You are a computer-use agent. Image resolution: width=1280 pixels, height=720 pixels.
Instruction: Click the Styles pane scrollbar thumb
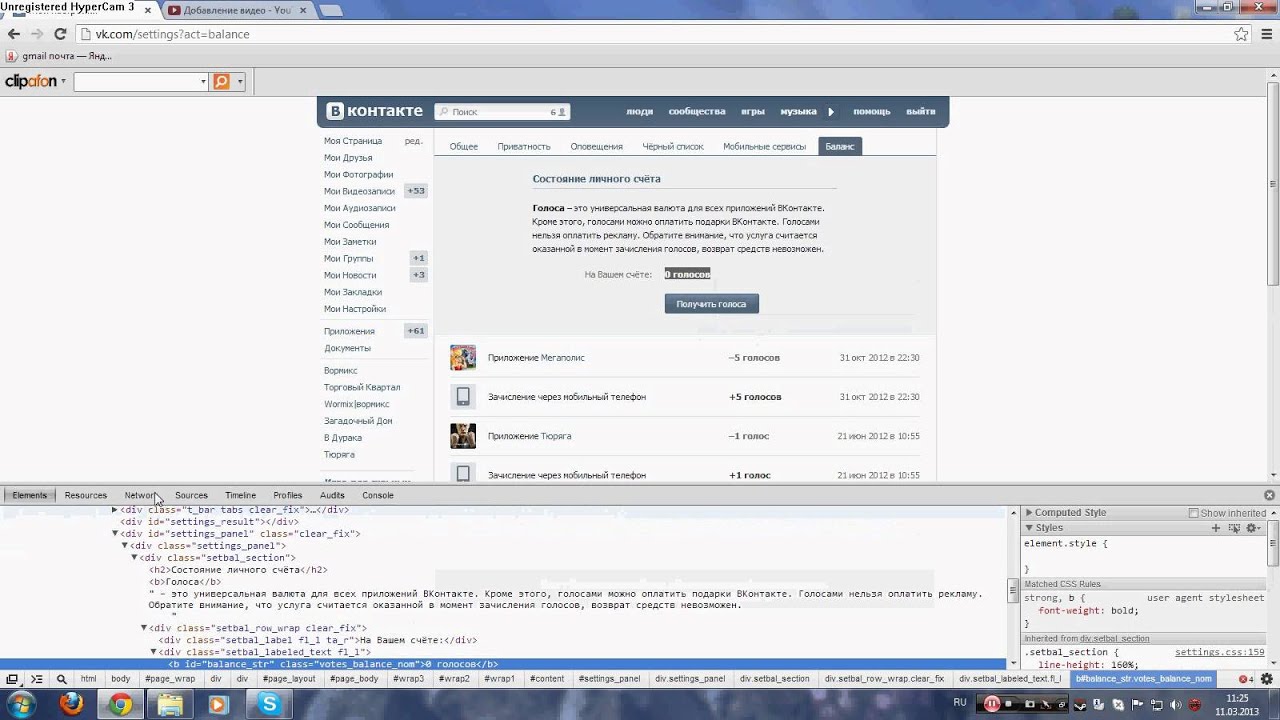tap(1273, 543)
